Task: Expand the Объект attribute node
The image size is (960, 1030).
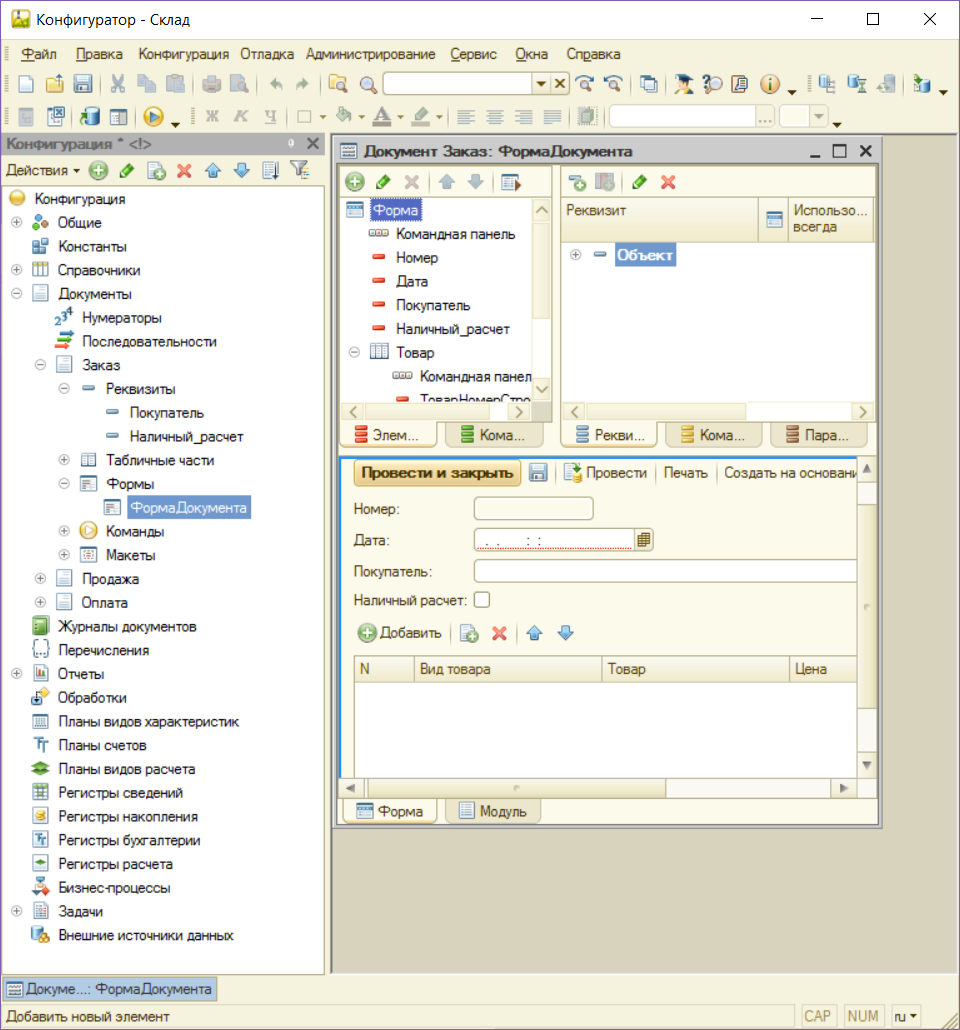Action: 576,255
